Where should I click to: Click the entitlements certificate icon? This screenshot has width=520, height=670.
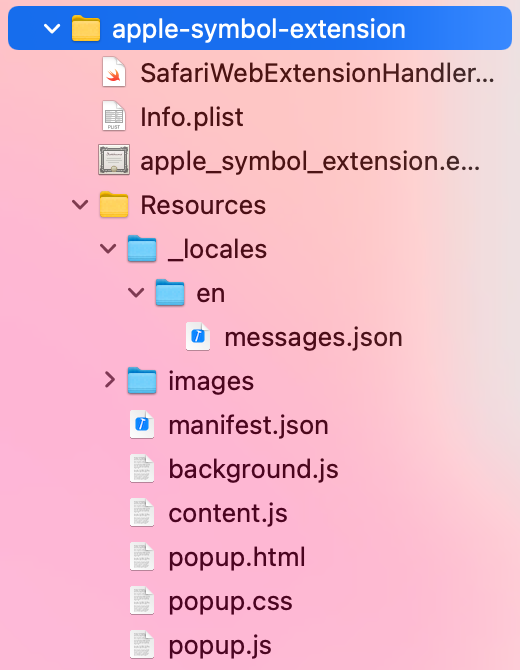coord(114,160)
